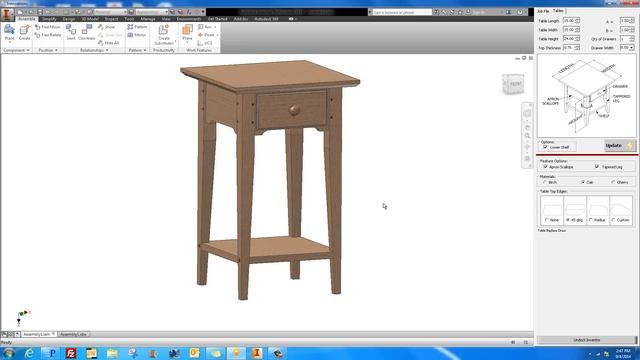Select the Oak material option
640x360 pixels.
[583, 182]
